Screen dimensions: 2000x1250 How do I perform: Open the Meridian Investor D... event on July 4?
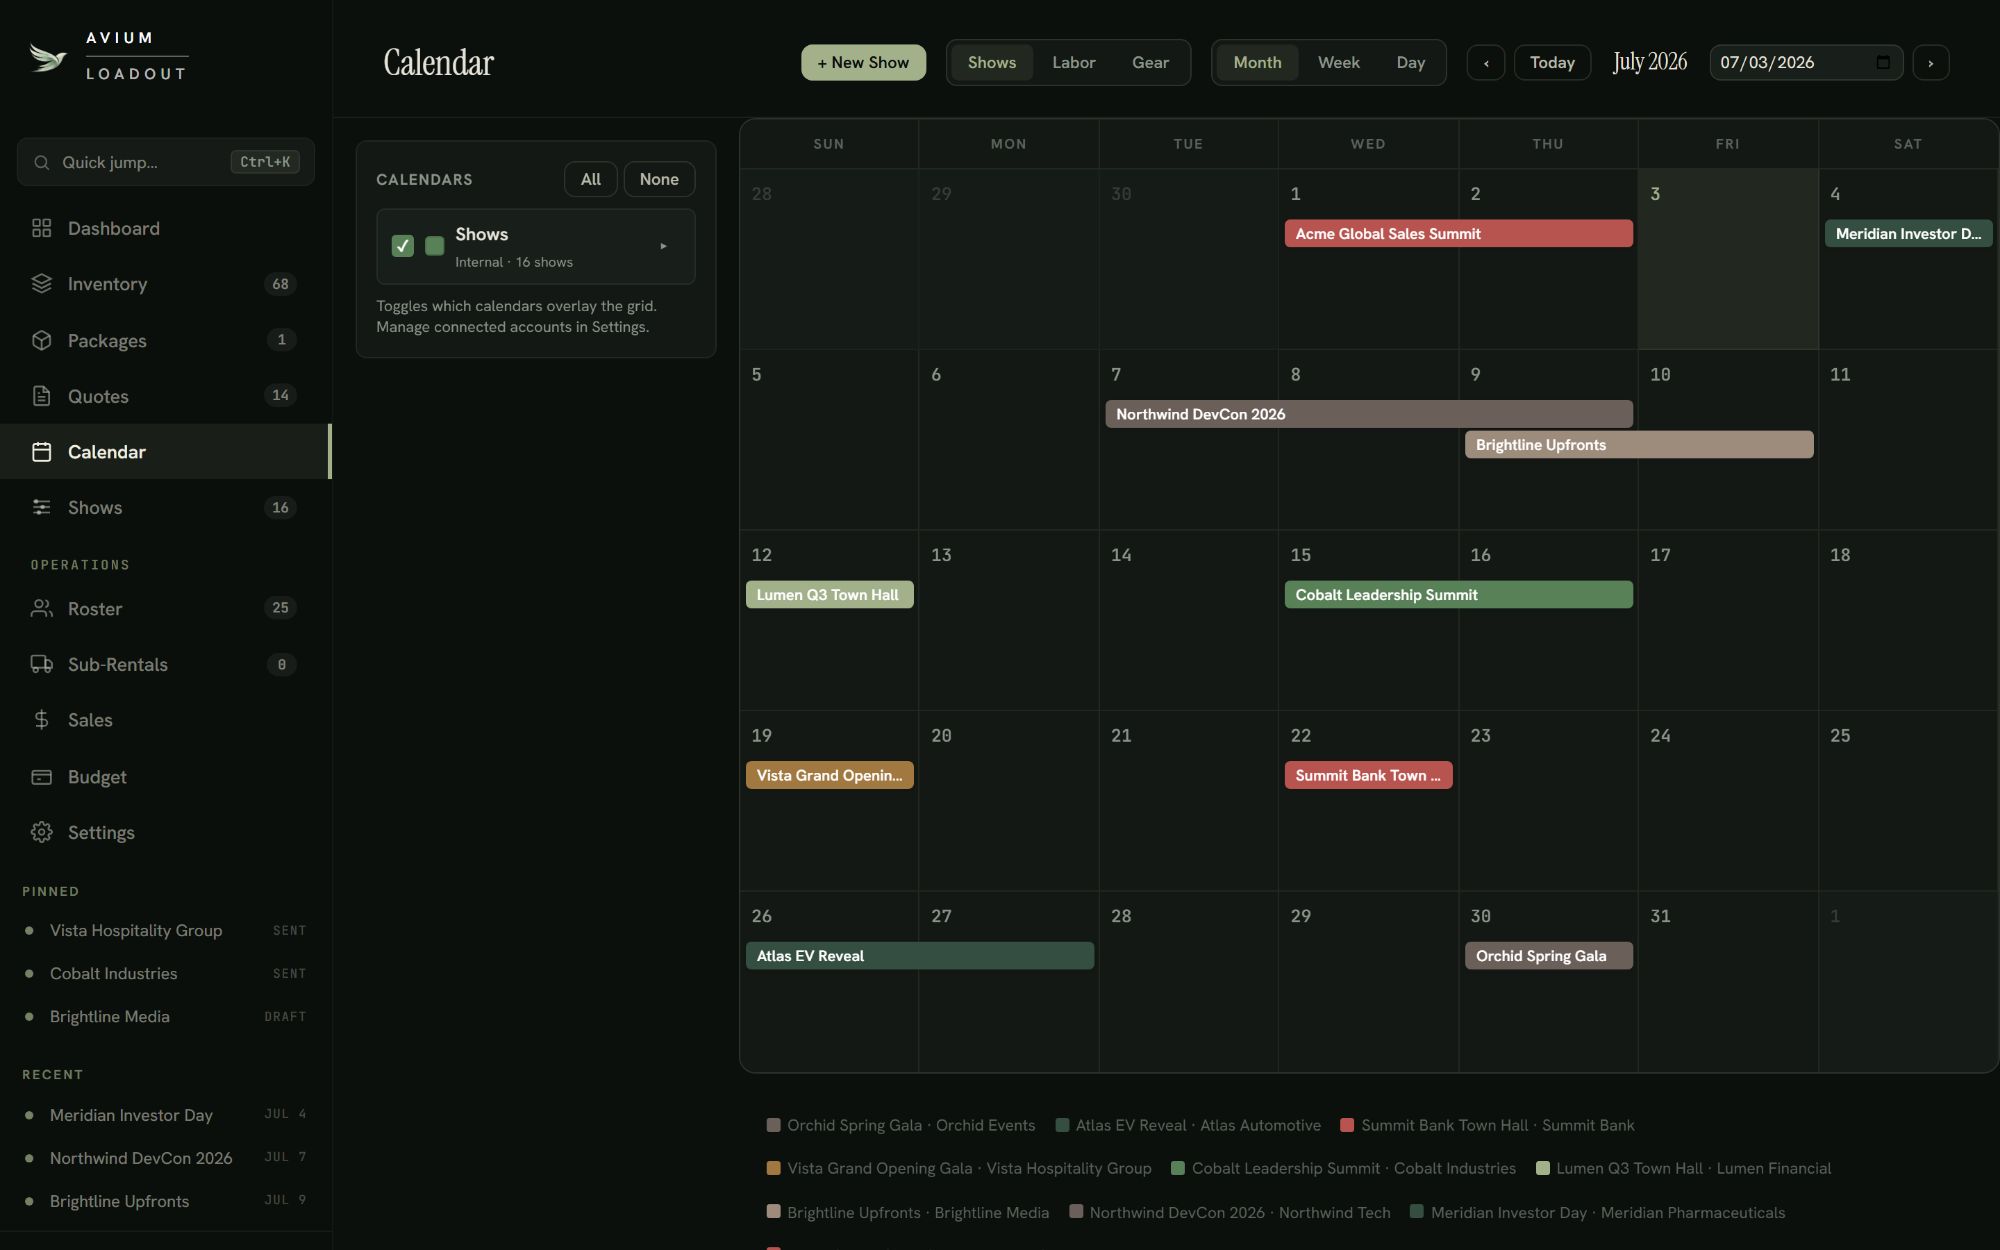point(1909,233)
